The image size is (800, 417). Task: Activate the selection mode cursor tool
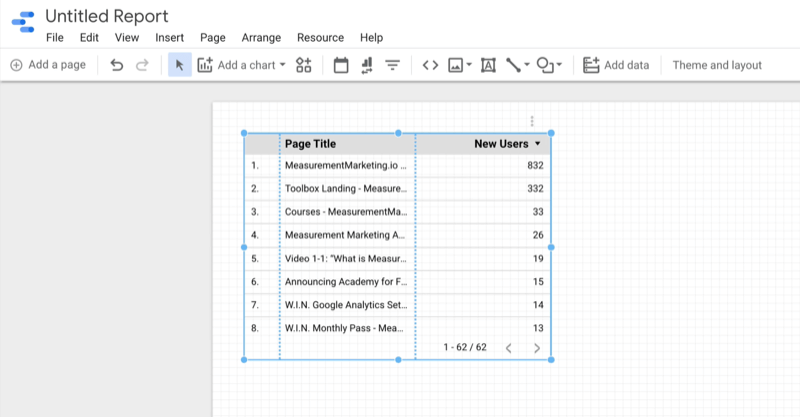tap(180, 65)
